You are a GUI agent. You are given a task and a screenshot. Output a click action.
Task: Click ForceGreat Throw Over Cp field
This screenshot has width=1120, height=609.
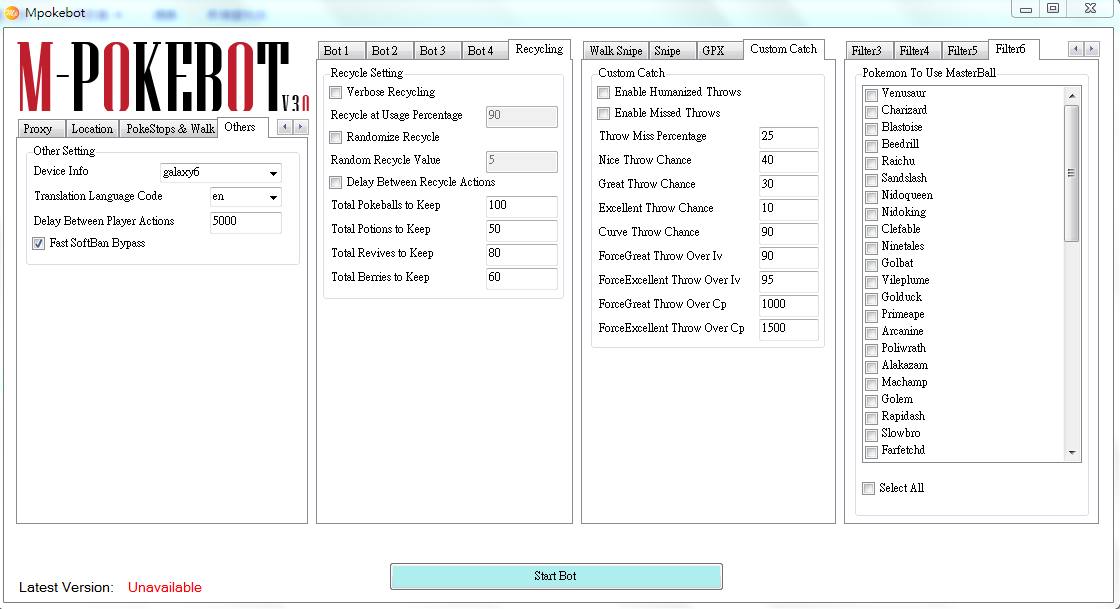pos(789,305)
